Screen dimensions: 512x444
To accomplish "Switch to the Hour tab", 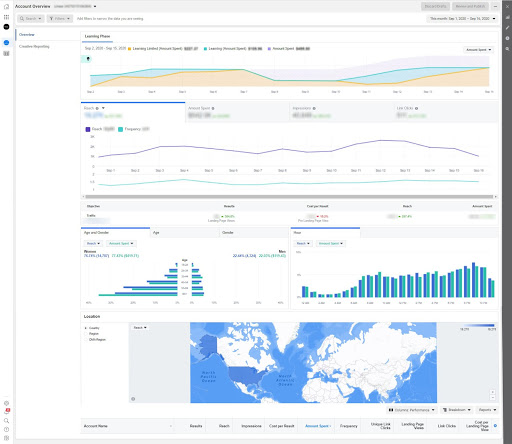I will 325,233.
